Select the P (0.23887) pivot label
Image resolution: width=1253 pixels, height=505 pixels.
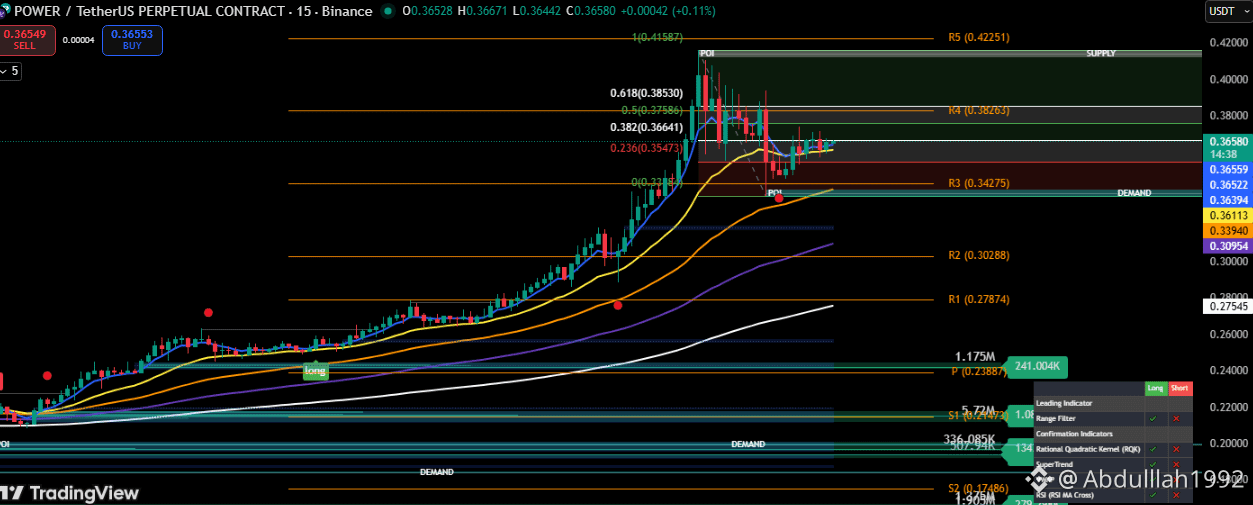click(980, 371)
